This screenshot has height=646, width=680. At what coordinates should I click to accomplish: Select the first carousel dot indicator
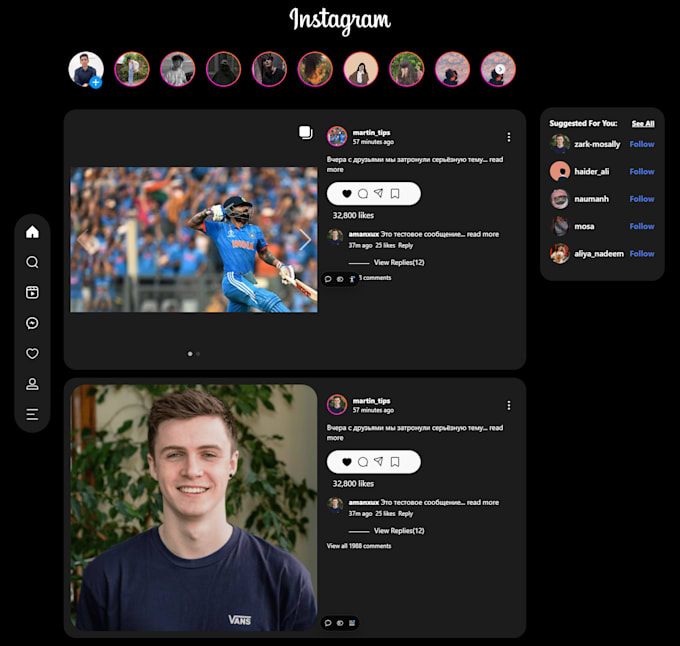click(x=190, y=354)
